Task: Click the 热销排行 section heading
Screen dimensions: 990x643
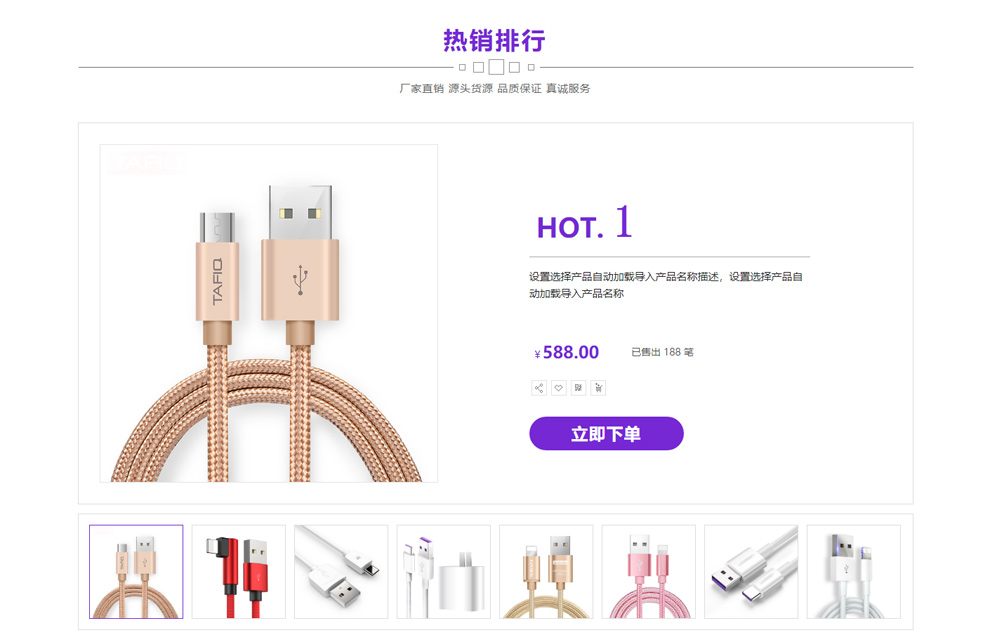Action: (x=494, y=41)
